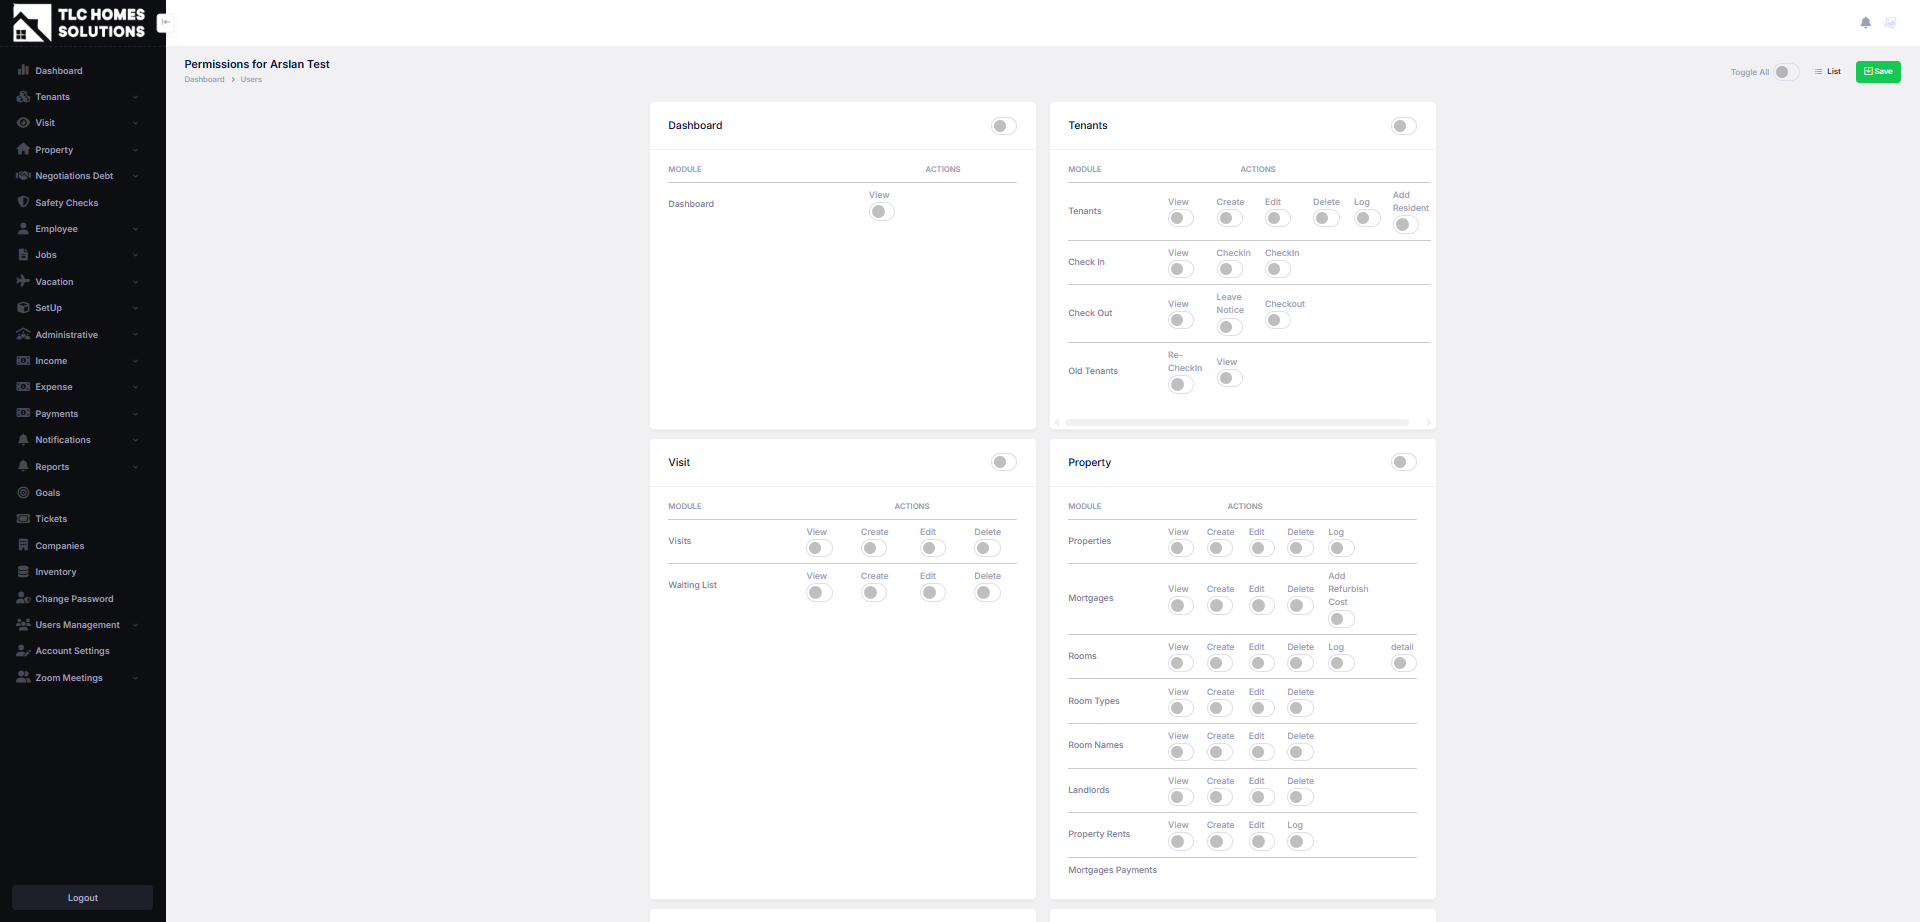Image resolution: width=1920 pixels, height=922 pixels.
Task: Enable the Toggle All switch
Action: click(1786, 72)
